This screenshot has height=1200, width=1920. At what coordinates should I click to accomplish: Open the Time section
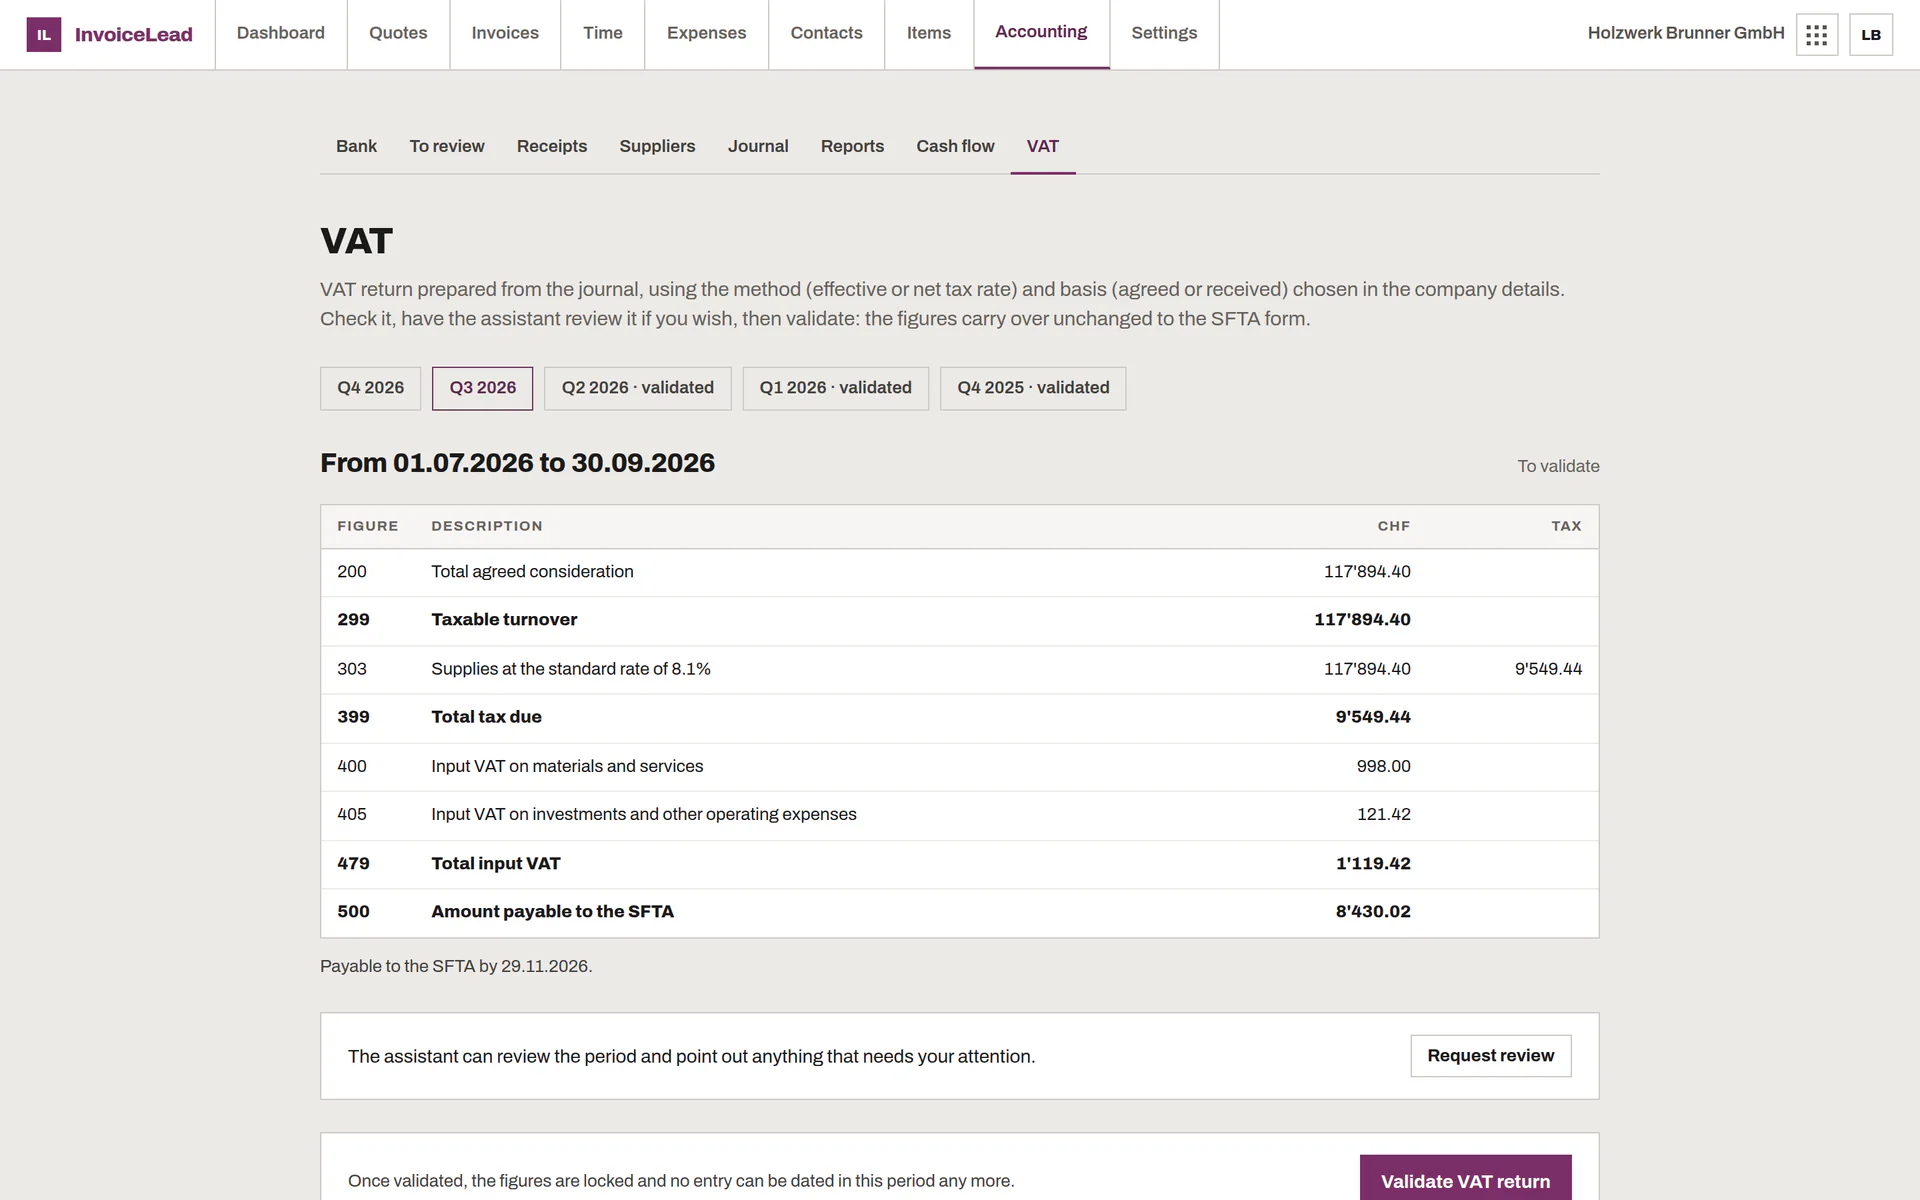pos(603,33)
